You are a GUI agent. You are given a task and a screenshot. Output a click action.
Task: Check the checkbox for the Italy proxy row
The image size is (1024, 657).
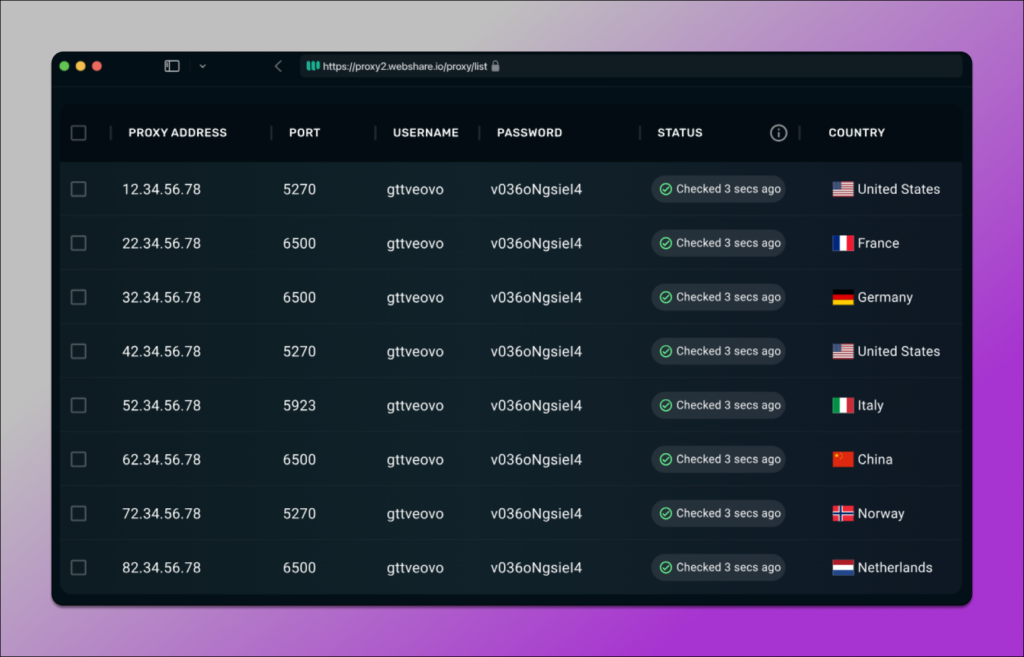pos(78,405)
